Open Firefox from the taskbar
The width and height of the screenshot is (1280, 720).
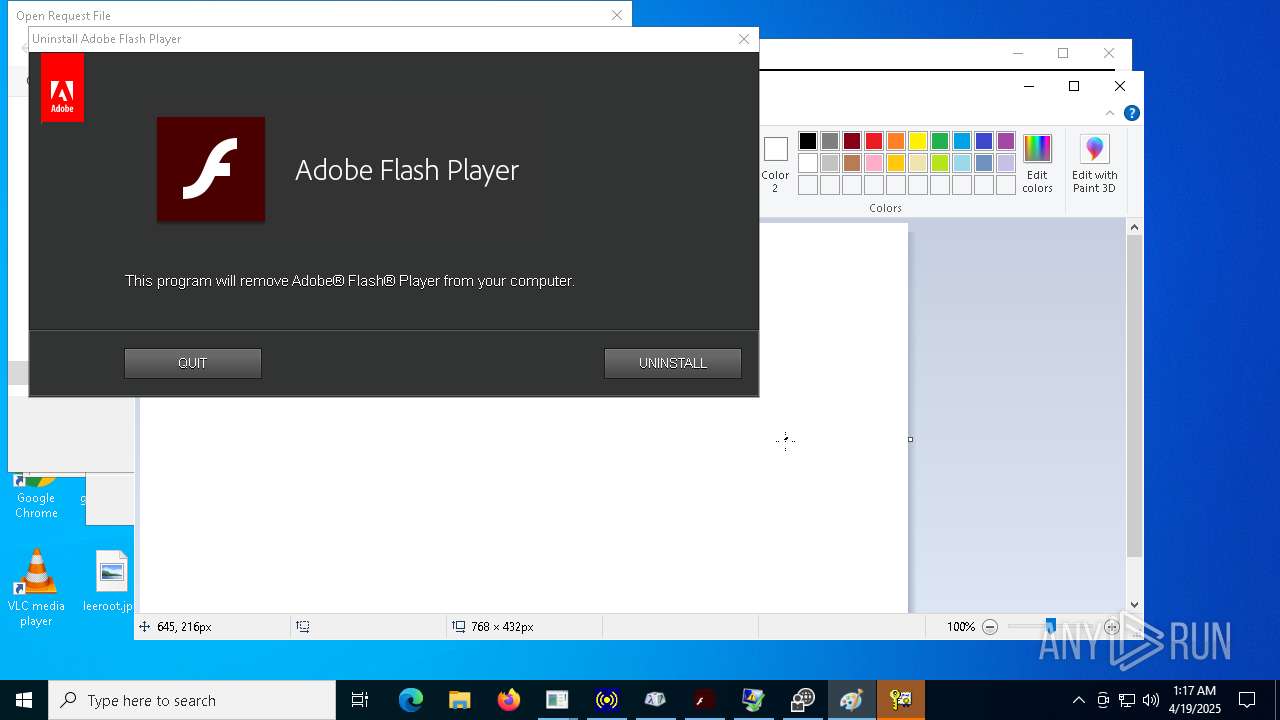(509, 700)
